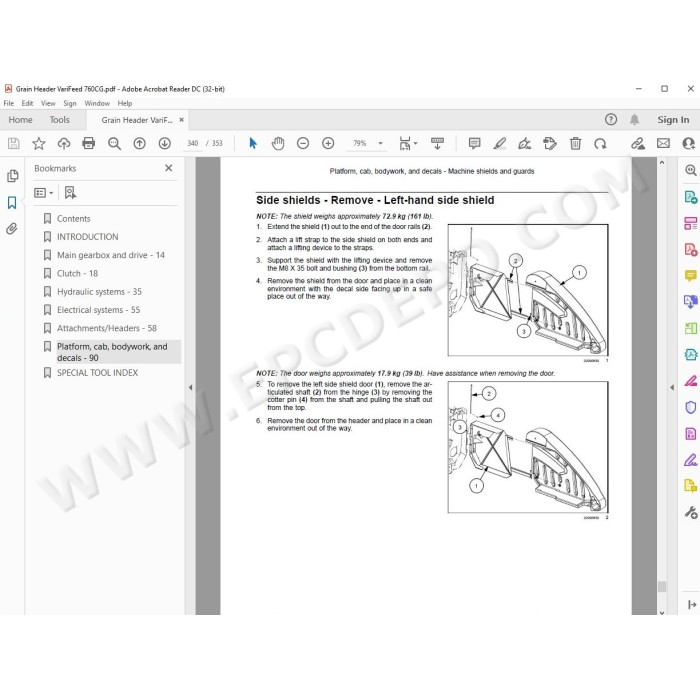Close the Bookmarks panel
Image resolution: width=700 pixels, height=700 pixels.
pyautogui.click(x=168, y=168)
